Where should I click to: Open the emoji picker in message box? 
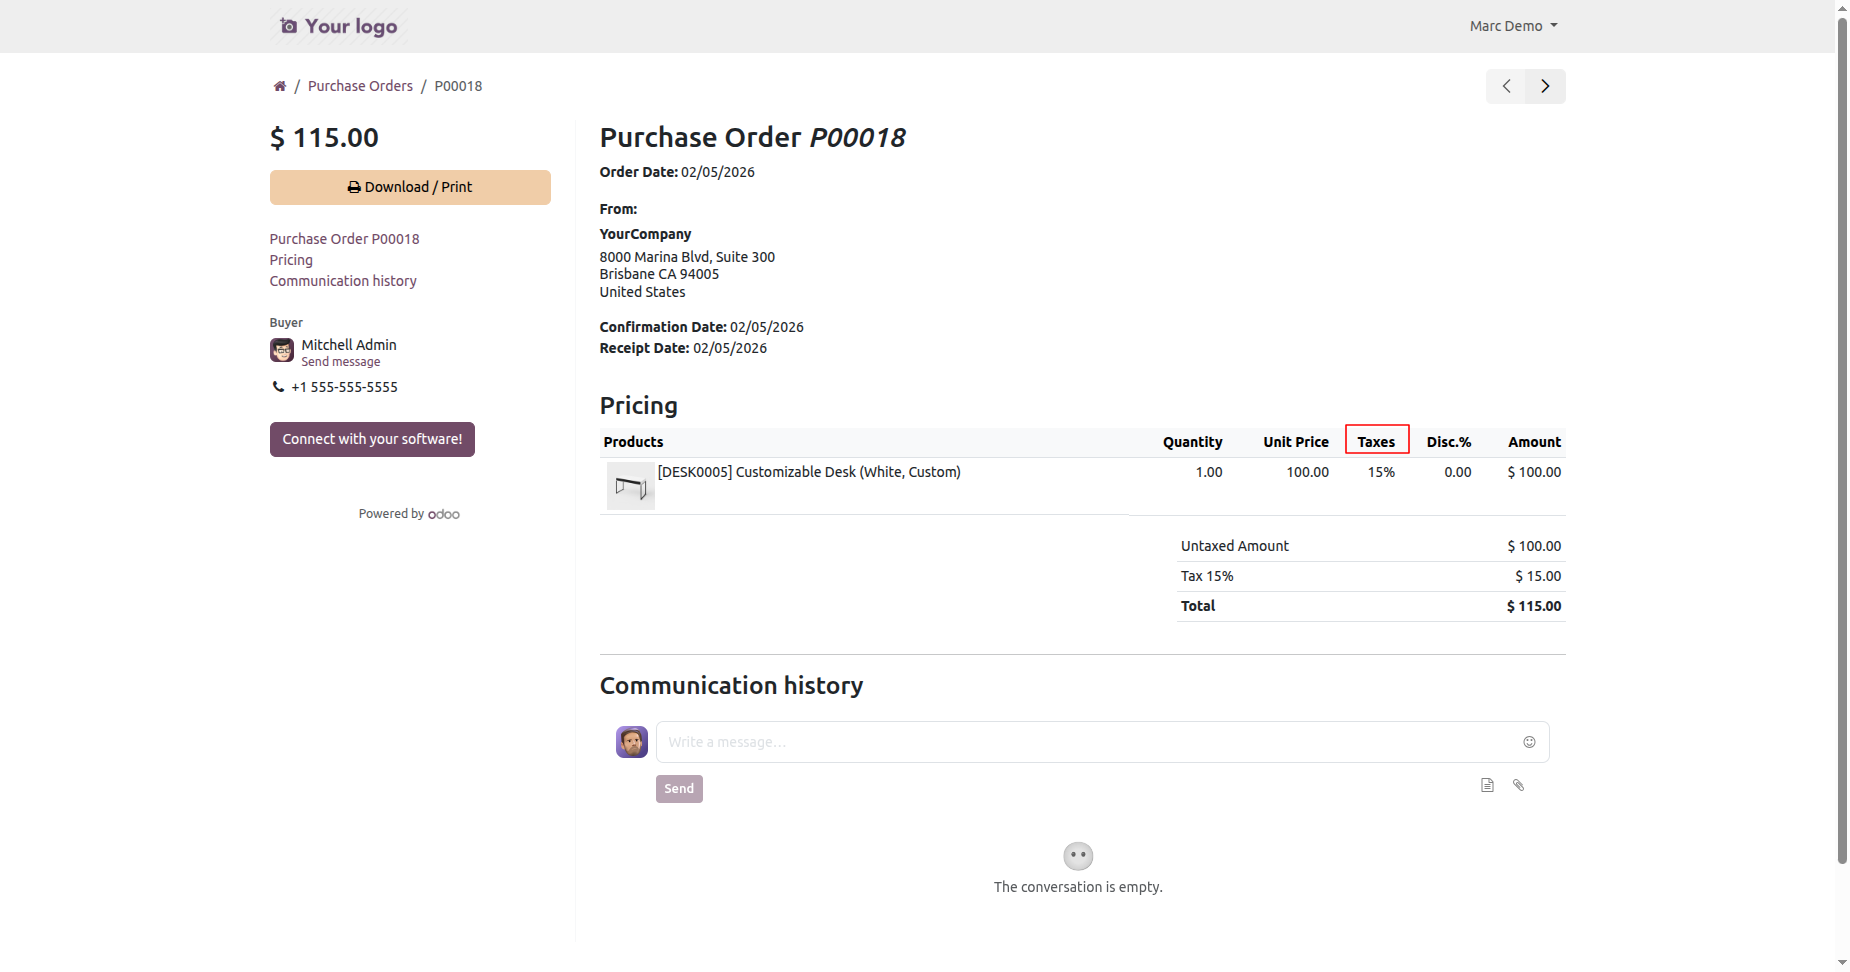point(1529,742)
